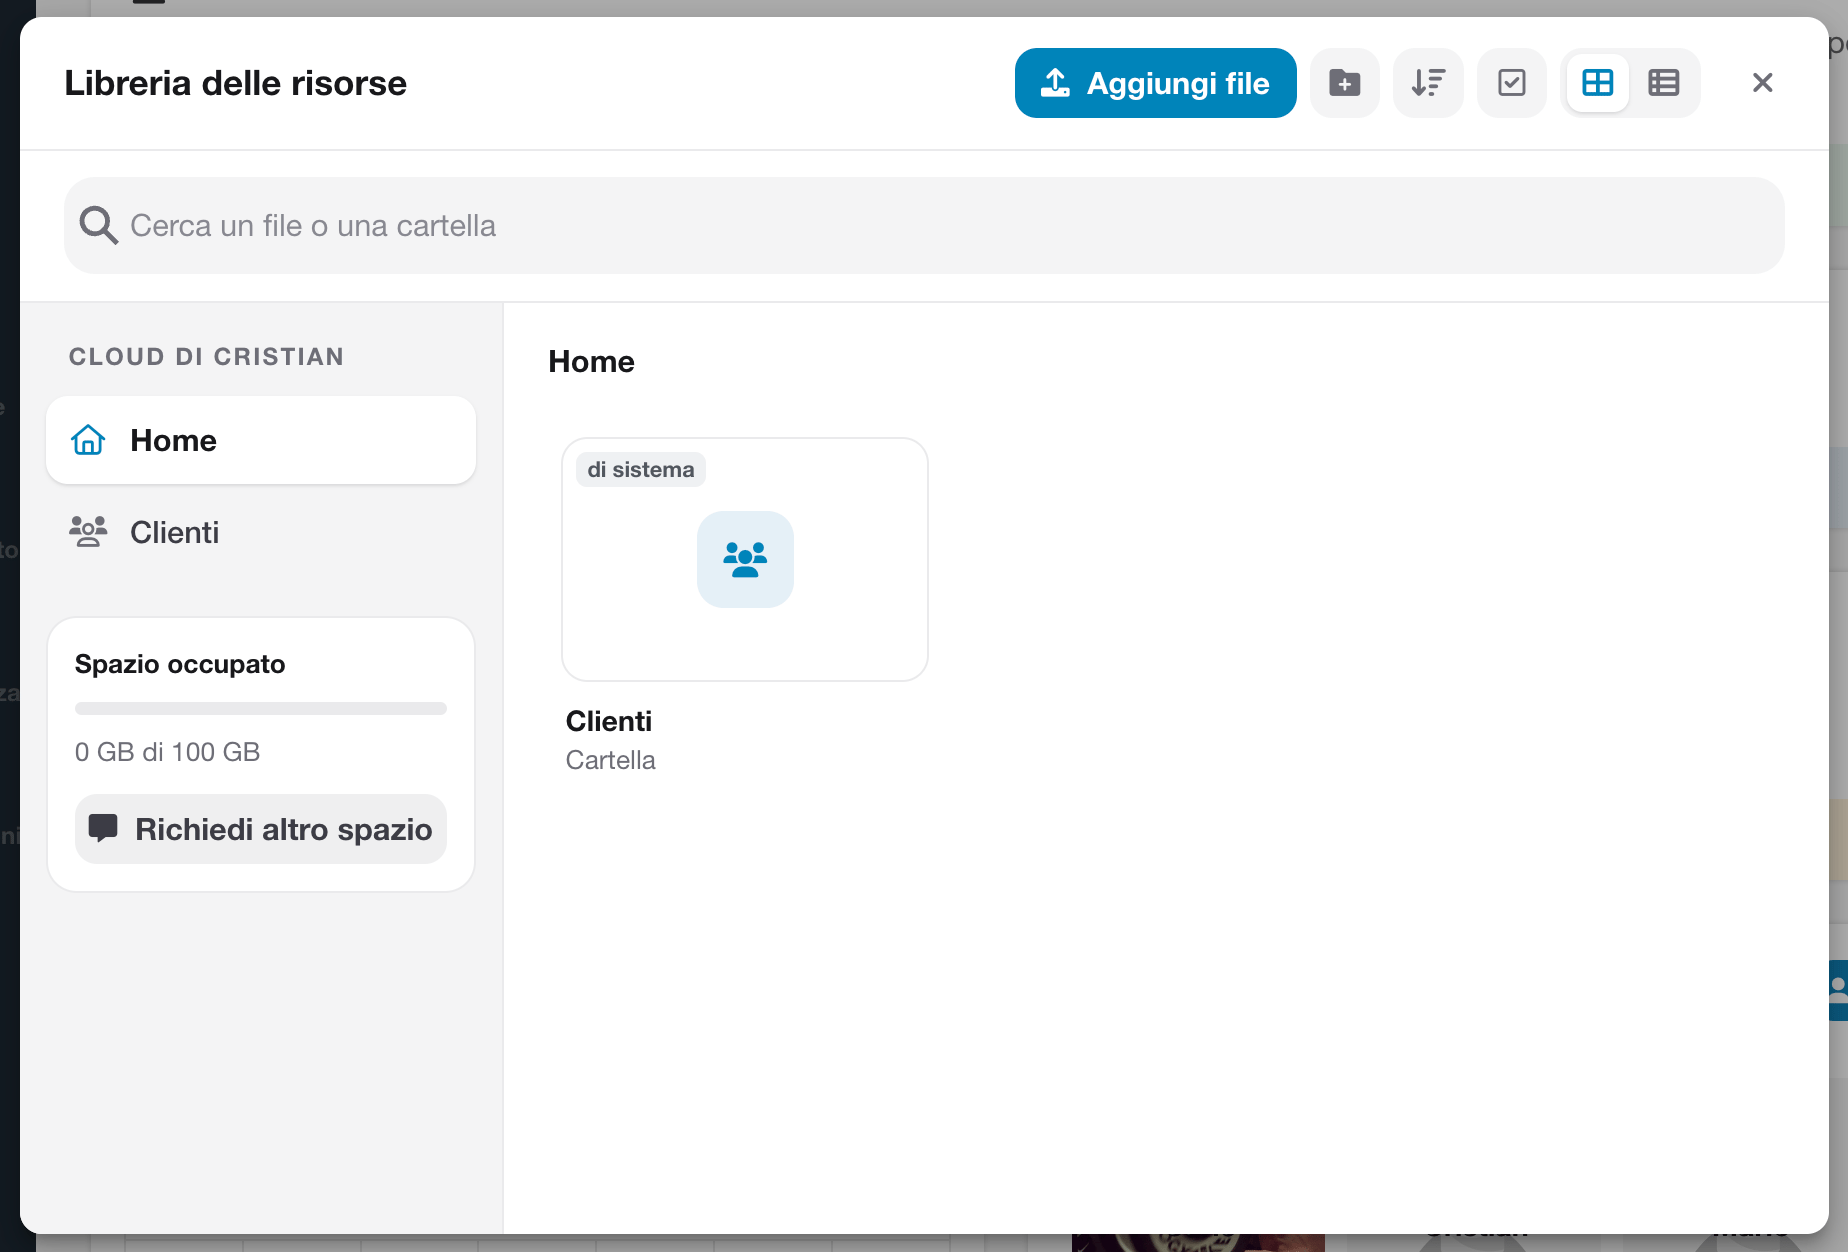Open the Clienti folder thumbnail
1848x1252 pixels.
coord(745,559)
